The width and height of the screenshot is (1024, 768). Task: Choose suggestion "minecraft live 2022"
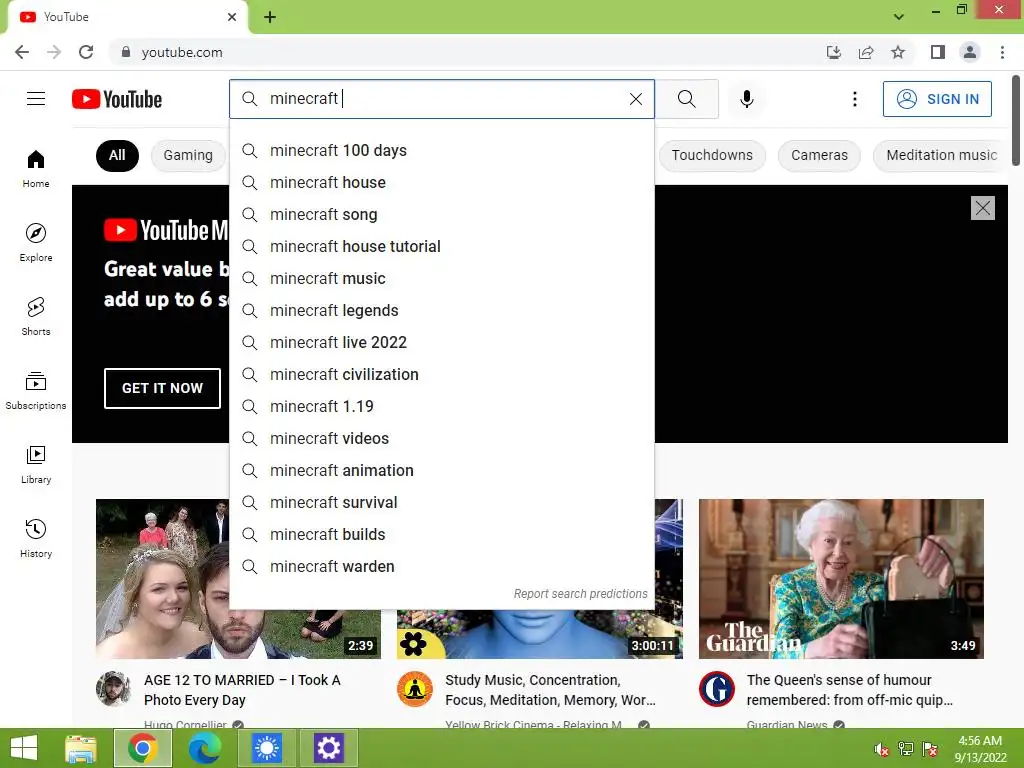click(441, 342)
